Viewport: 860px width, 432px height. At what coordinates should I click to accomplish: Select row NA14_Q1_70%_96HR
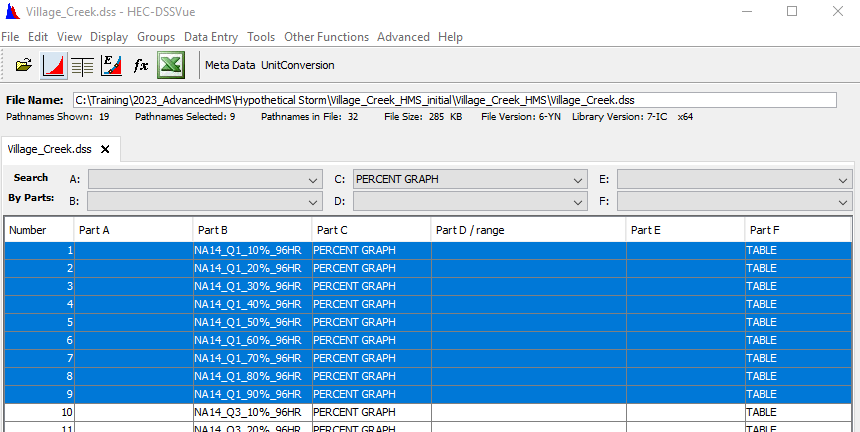pyautogui.click(x=428, y=358)
